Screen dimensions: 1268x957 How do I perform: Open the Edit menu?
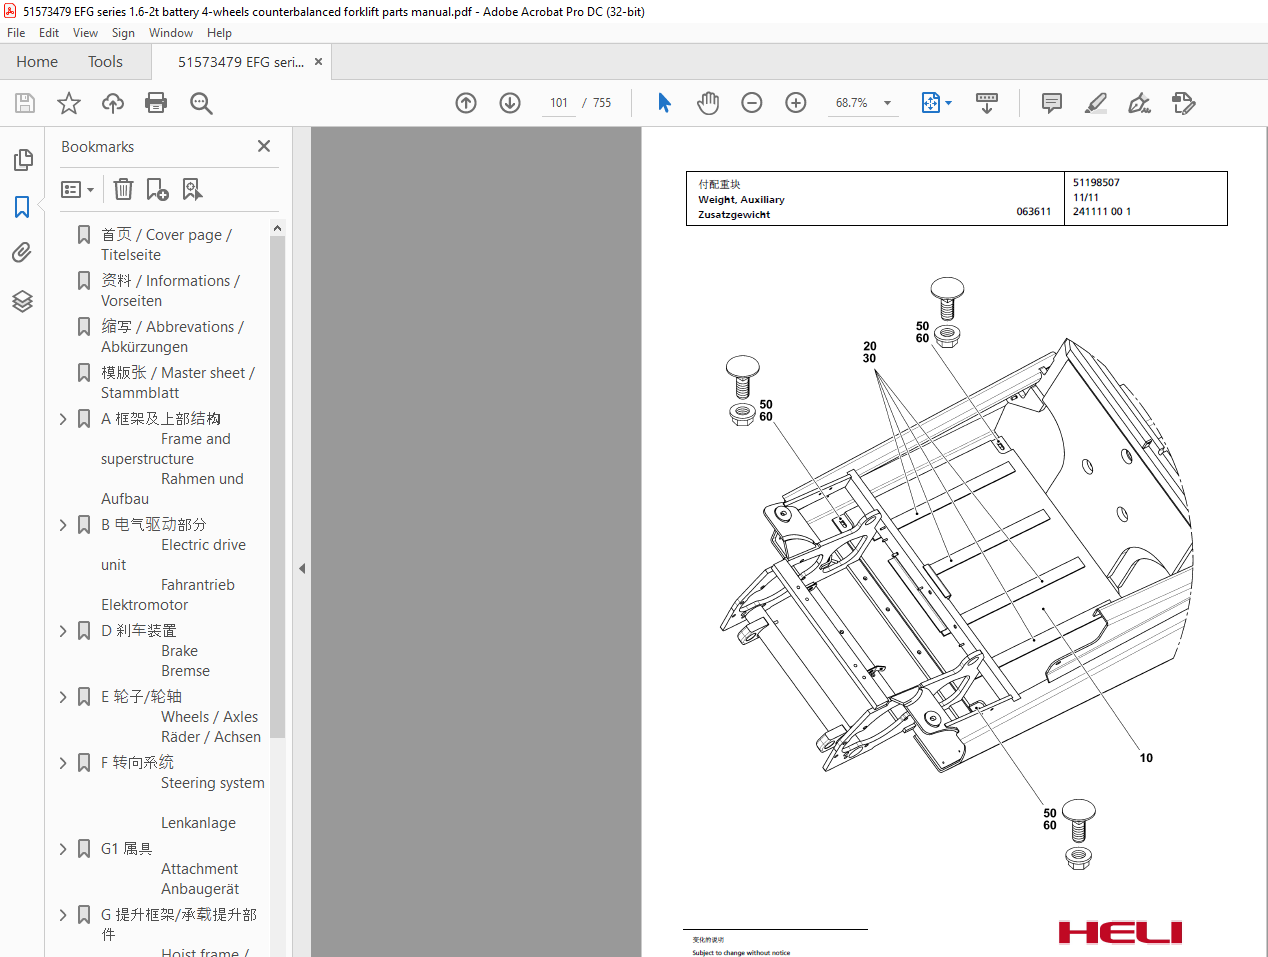point(49,33)
